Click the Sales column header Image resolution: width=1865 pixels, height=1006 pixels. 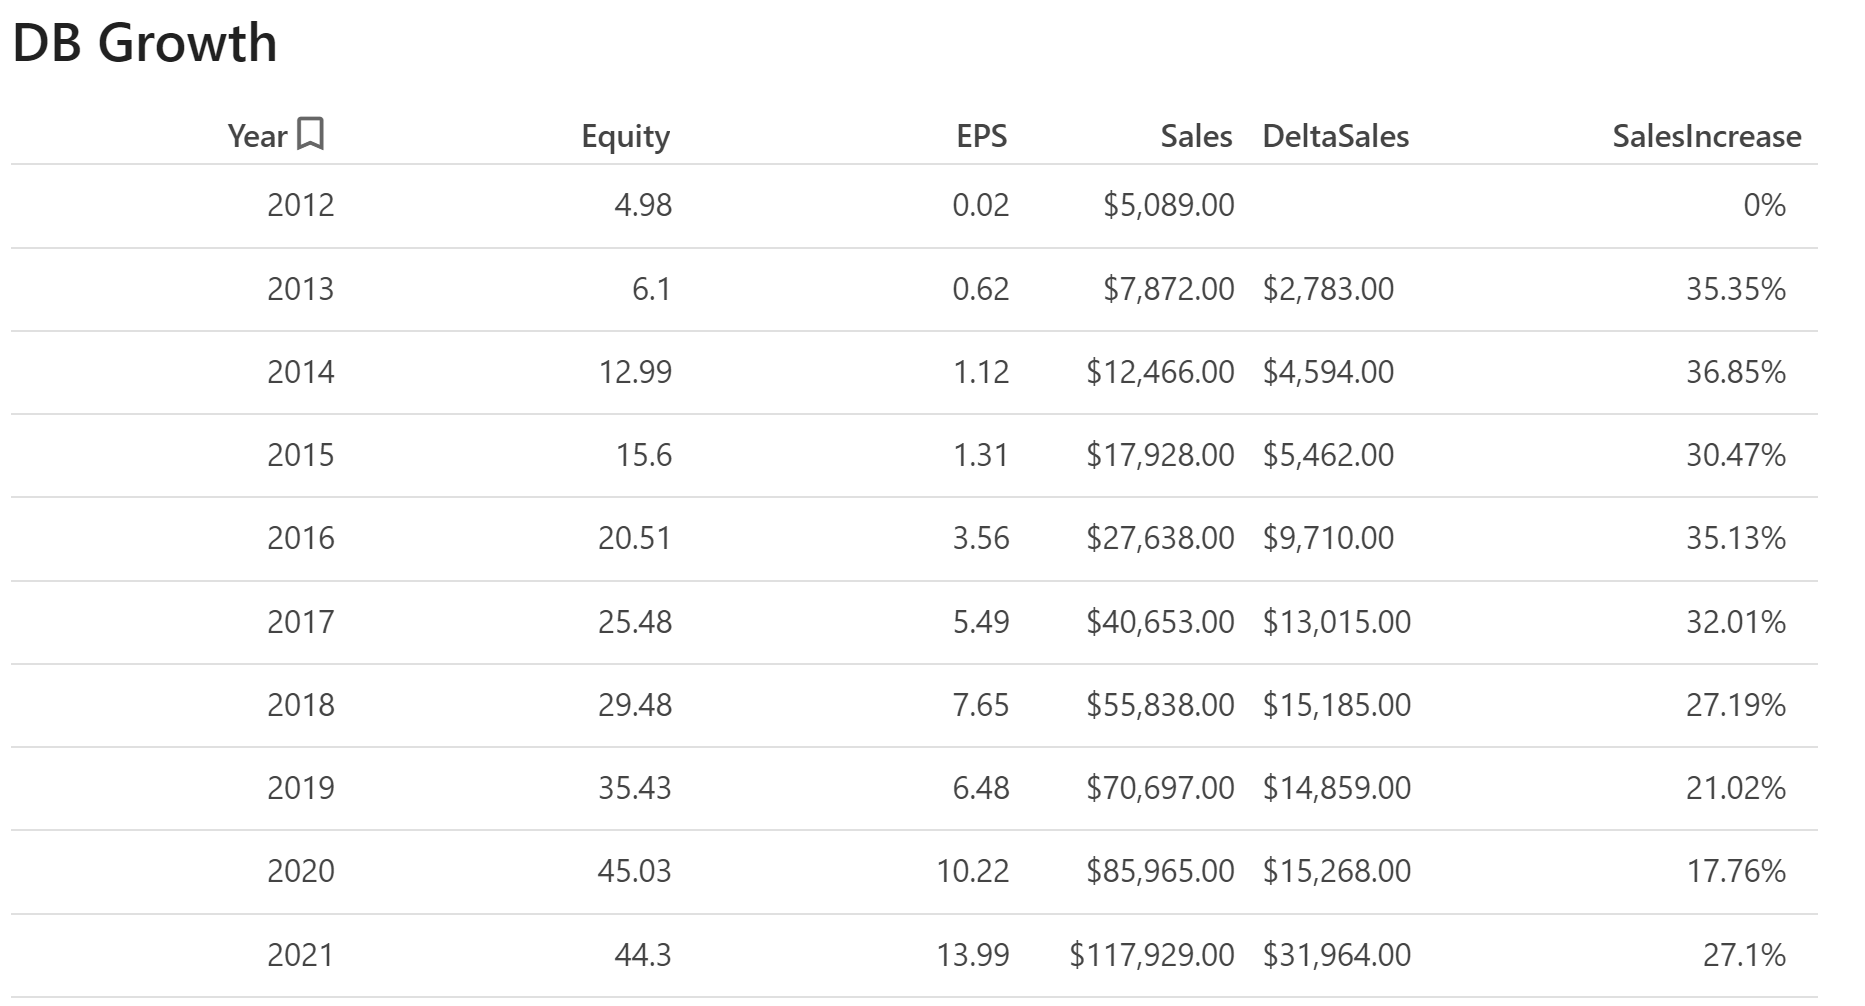tap(1196, 136)
